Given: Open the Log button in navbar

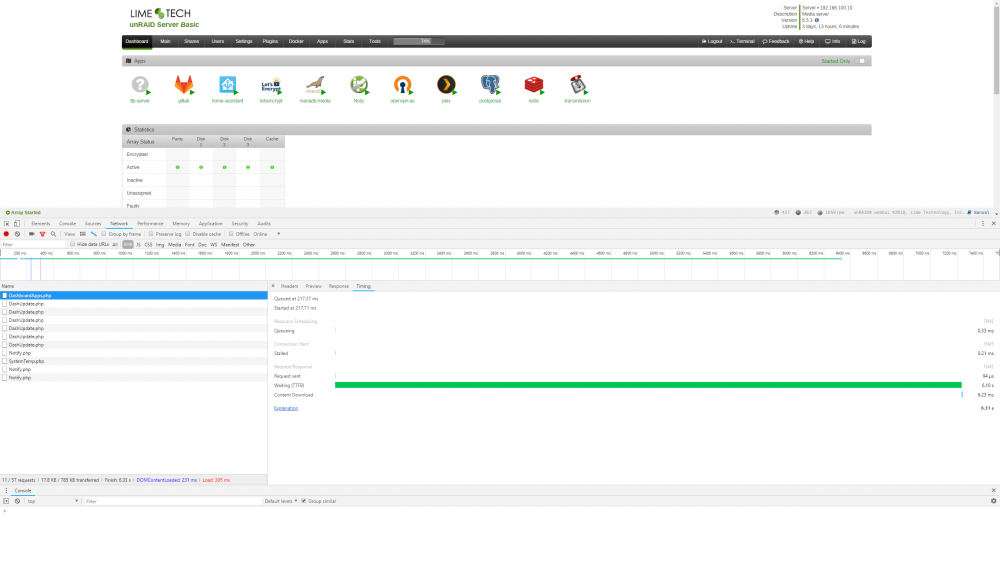Looking at the screenshot, I should coord(858,41).
